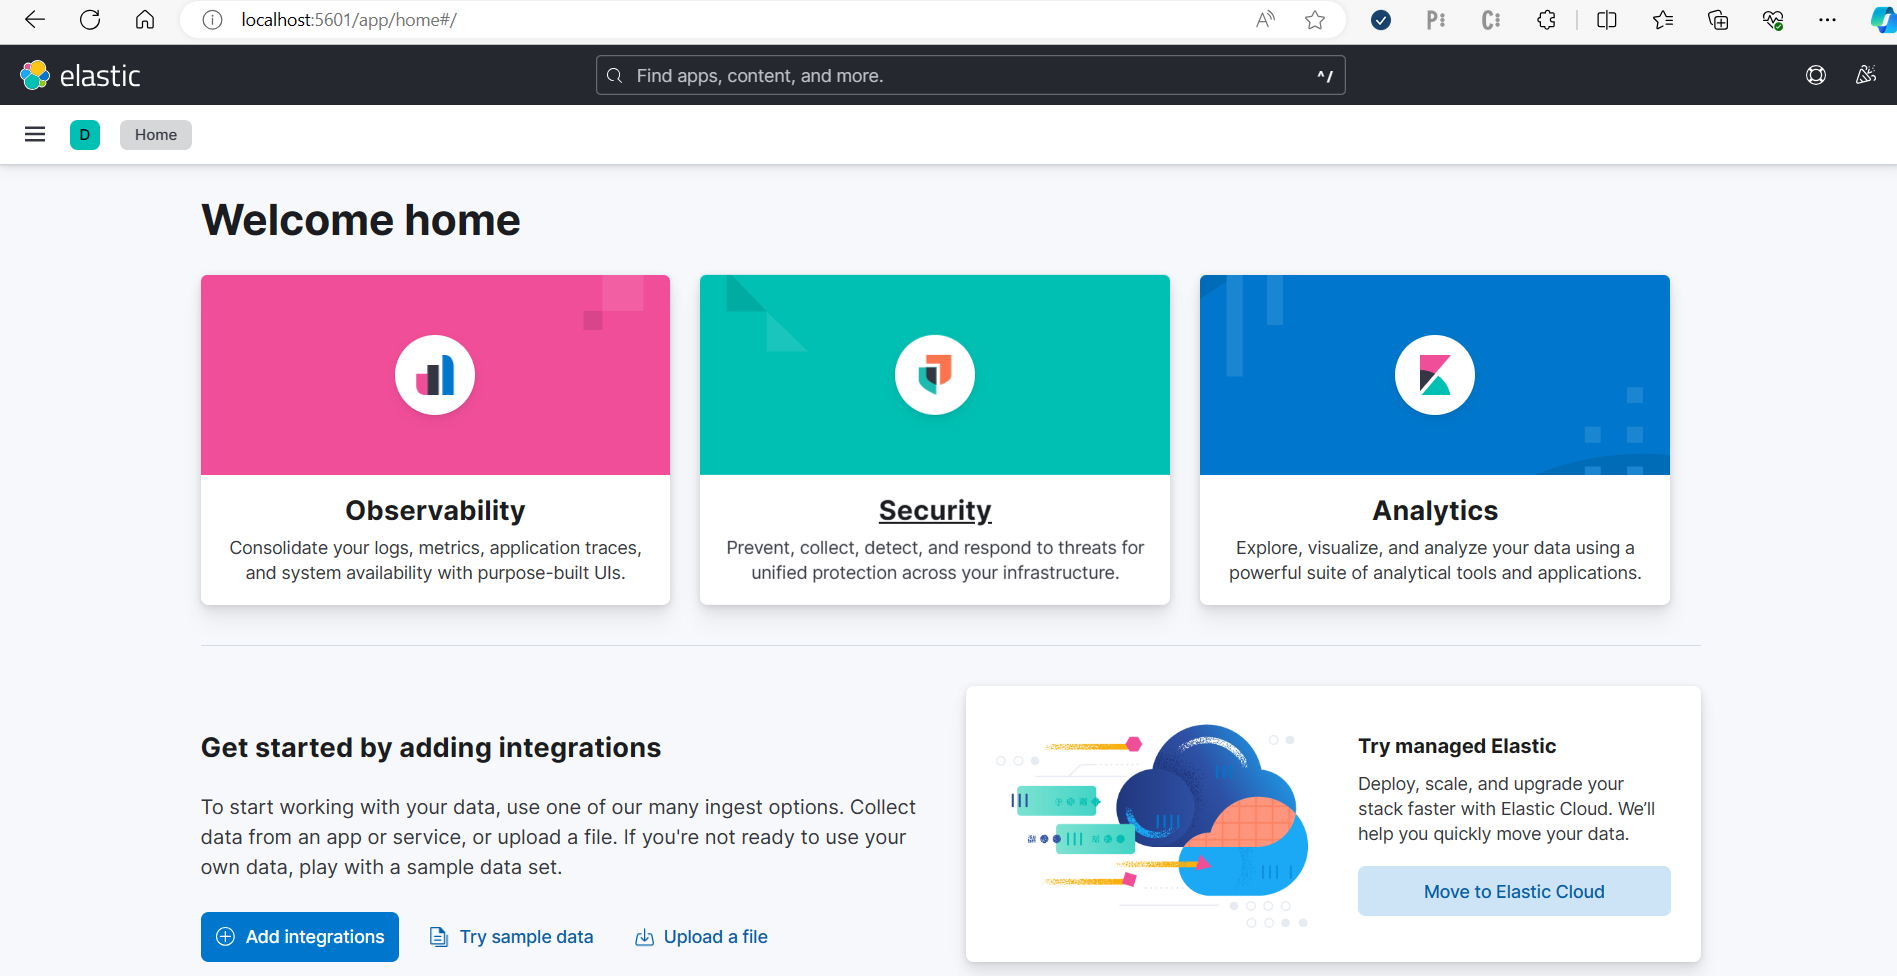Click the Try sample data link
Image resolution: width=1897 pixels, height=976 pixels.
click(511, 937)
